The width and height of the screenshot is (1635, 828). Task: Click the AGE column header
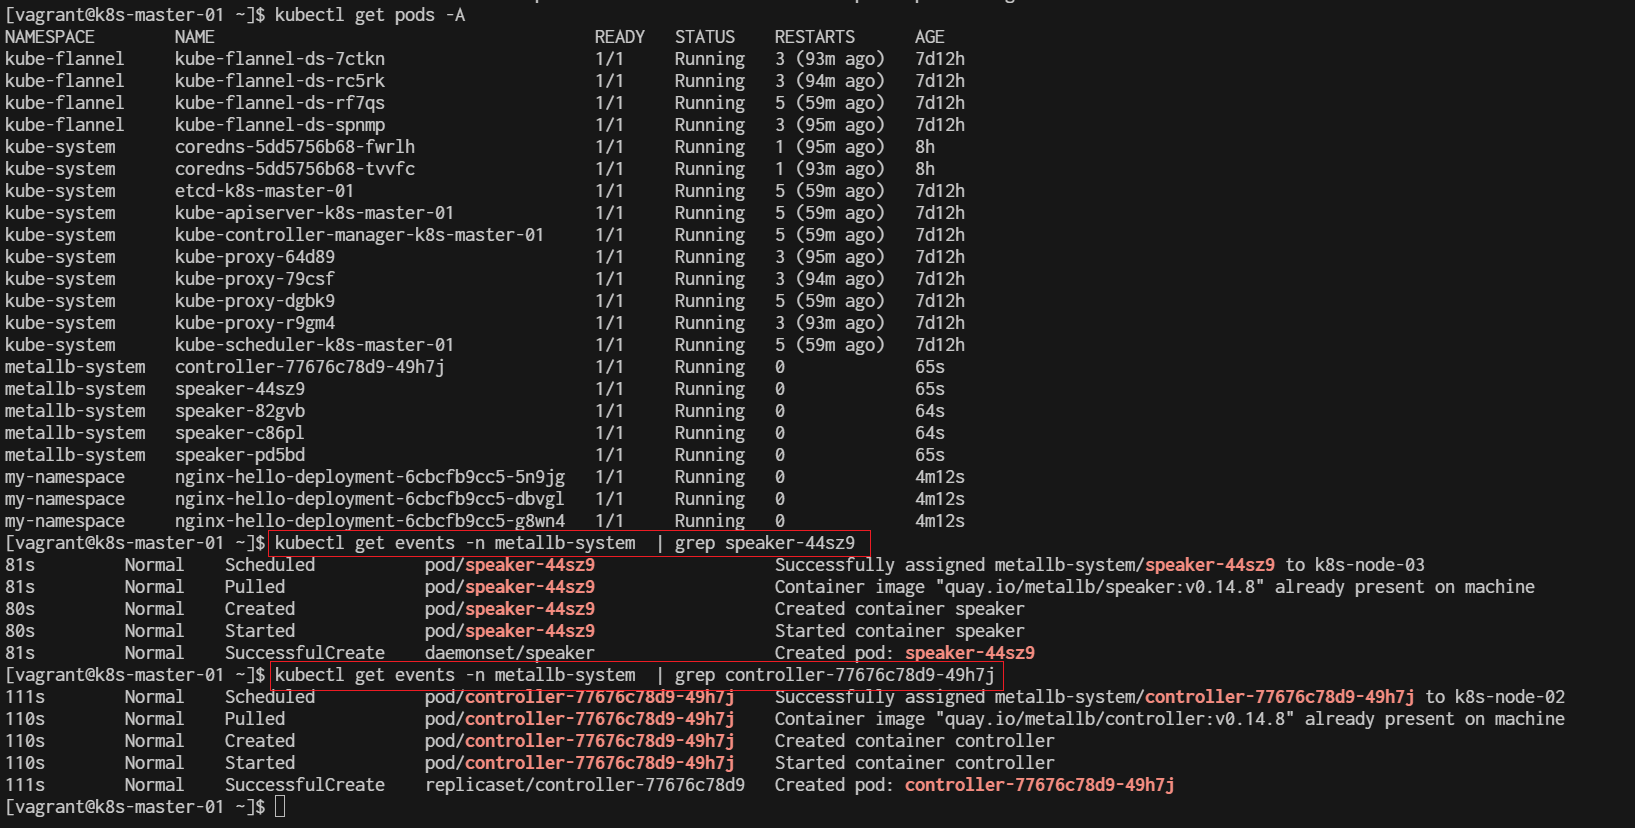pyautogui.click(x=930, y=37)
